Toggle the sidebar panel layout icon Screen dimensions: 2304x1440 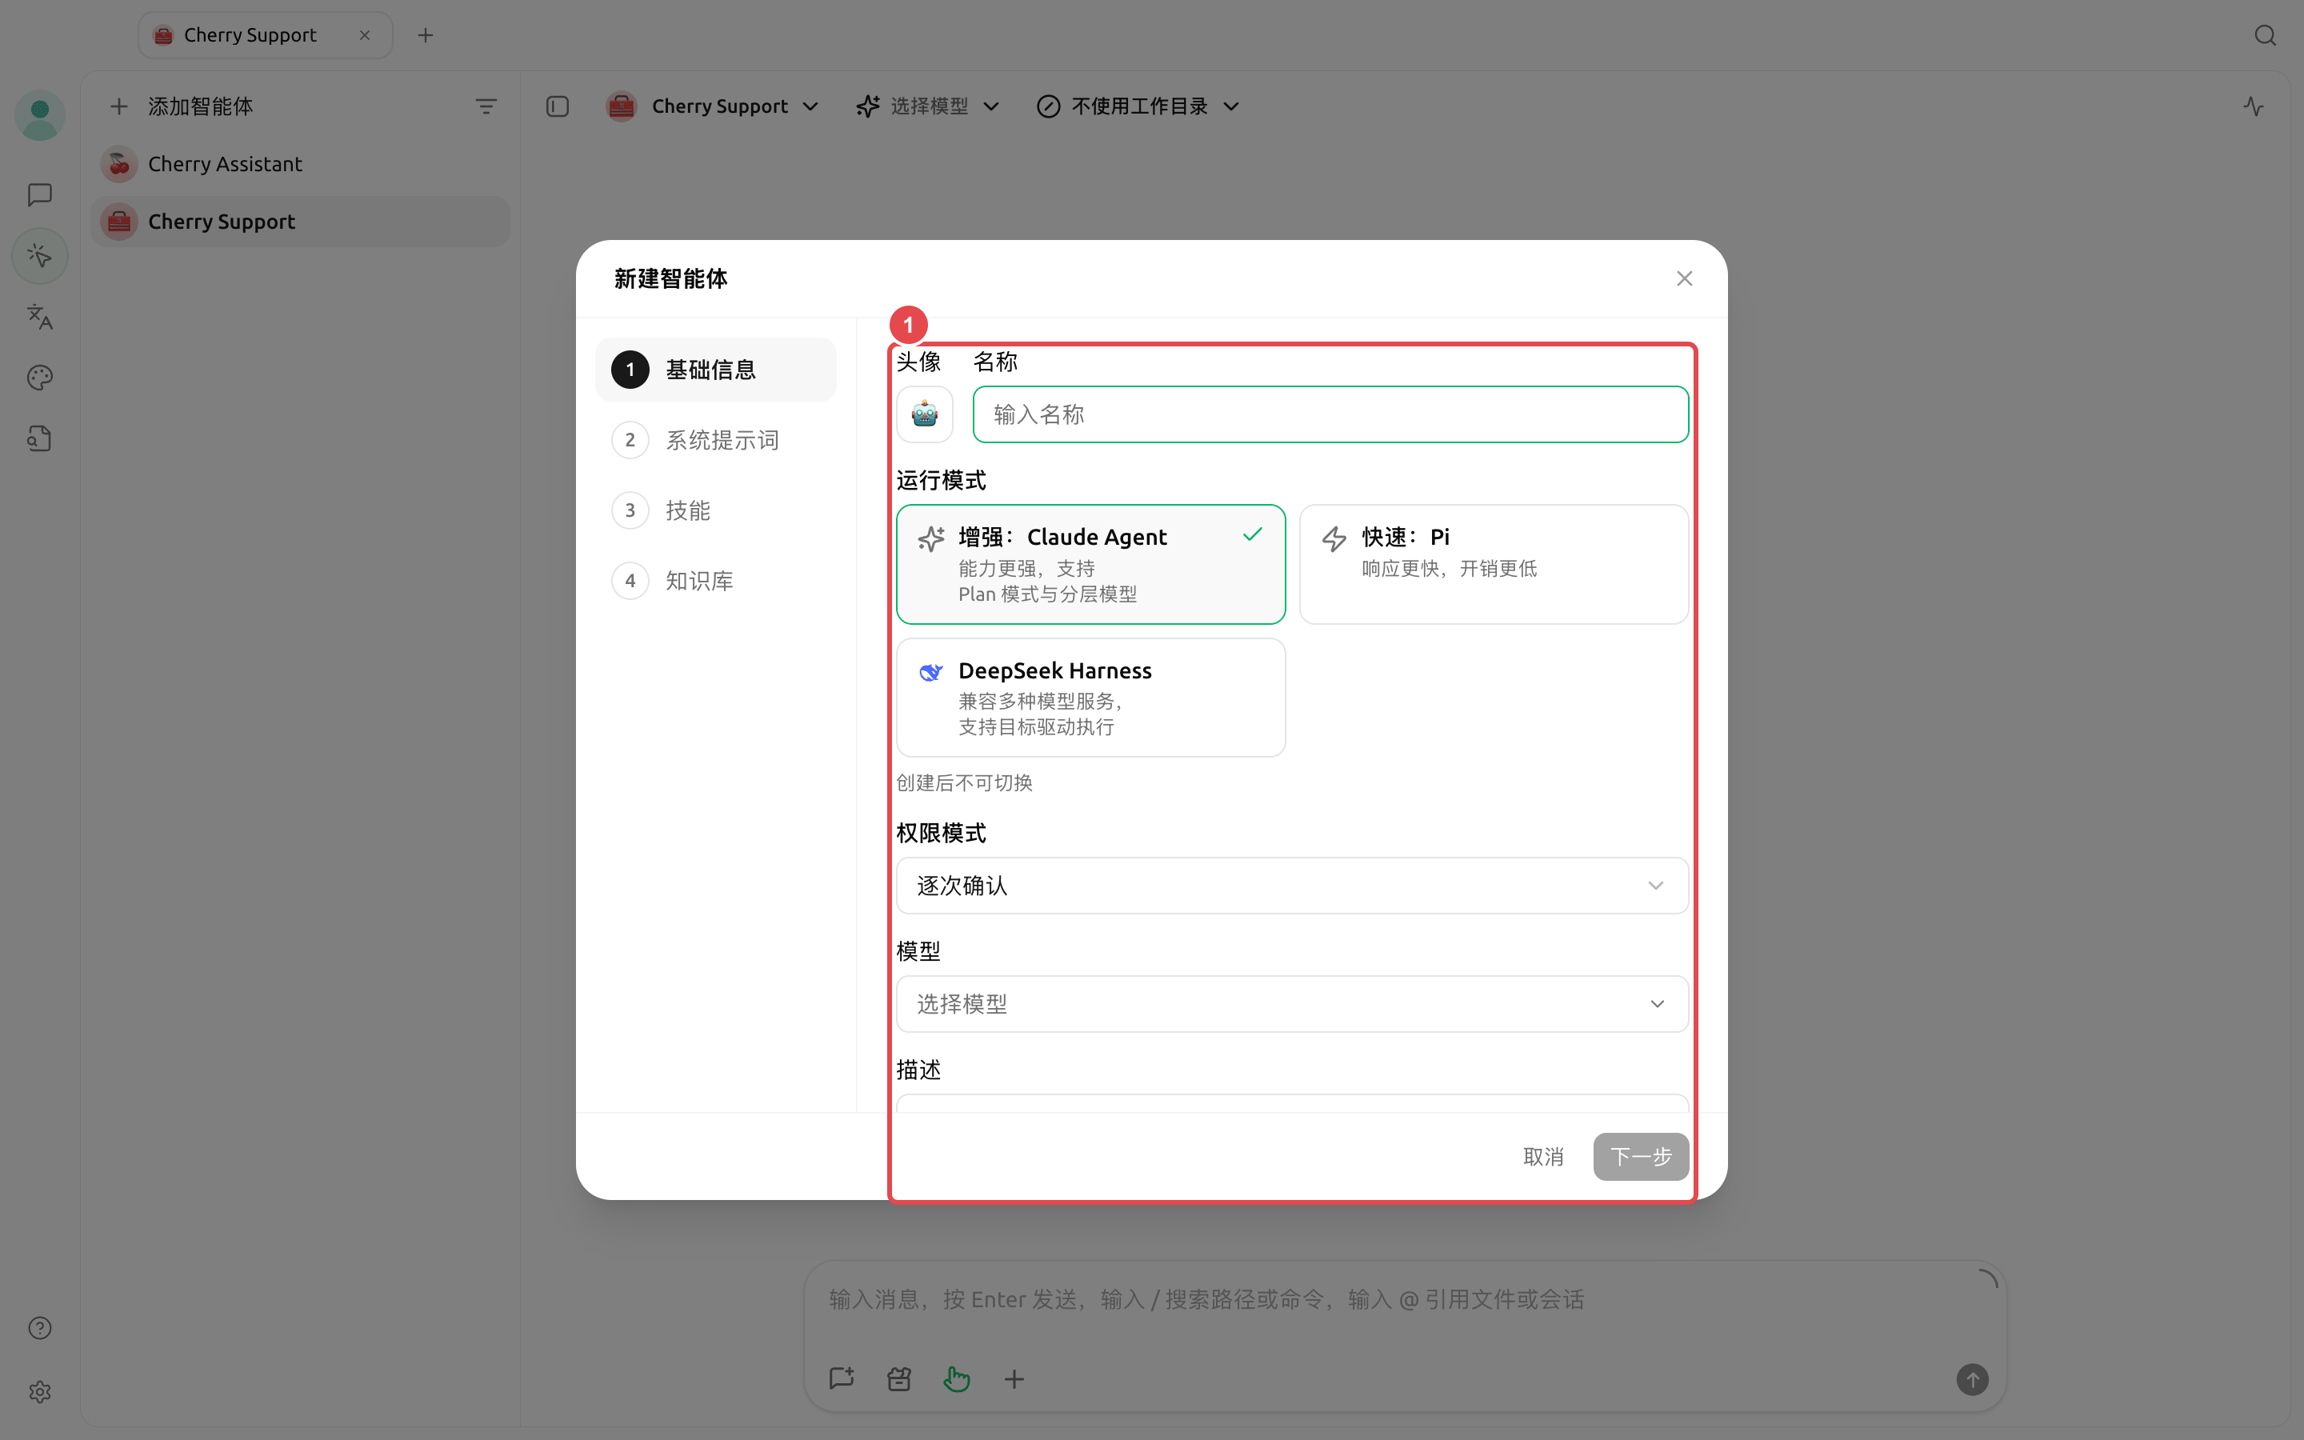558,106
